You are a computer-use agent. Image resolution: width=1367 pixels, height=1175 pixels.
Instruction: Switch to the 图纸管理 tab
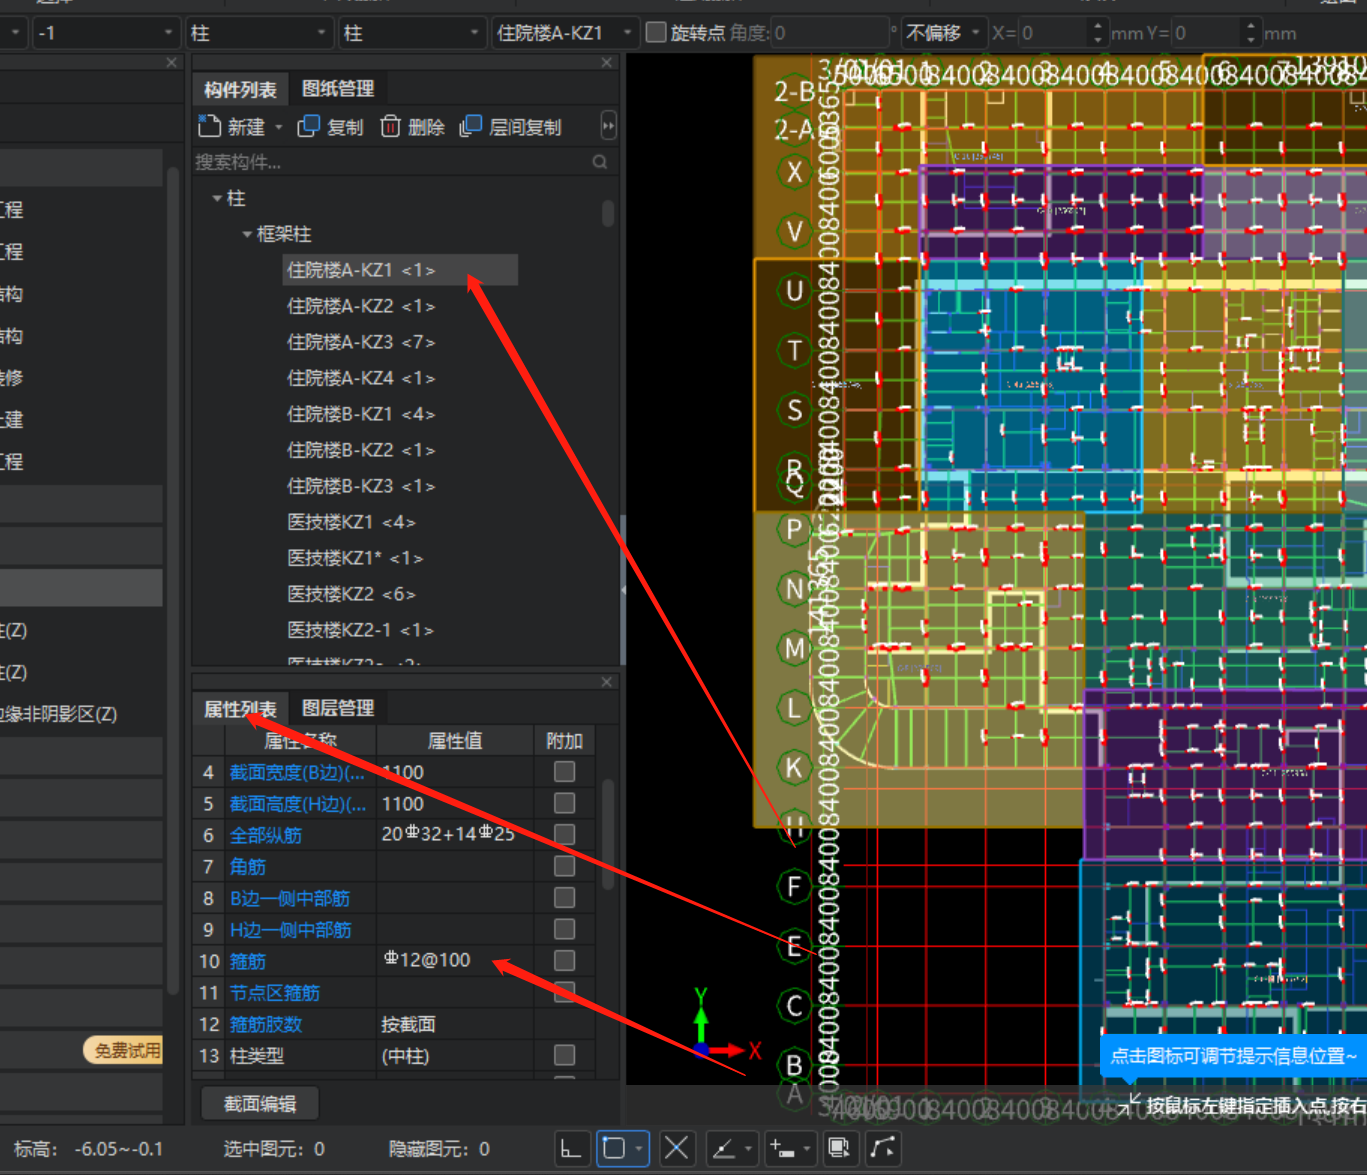(338, 89)
